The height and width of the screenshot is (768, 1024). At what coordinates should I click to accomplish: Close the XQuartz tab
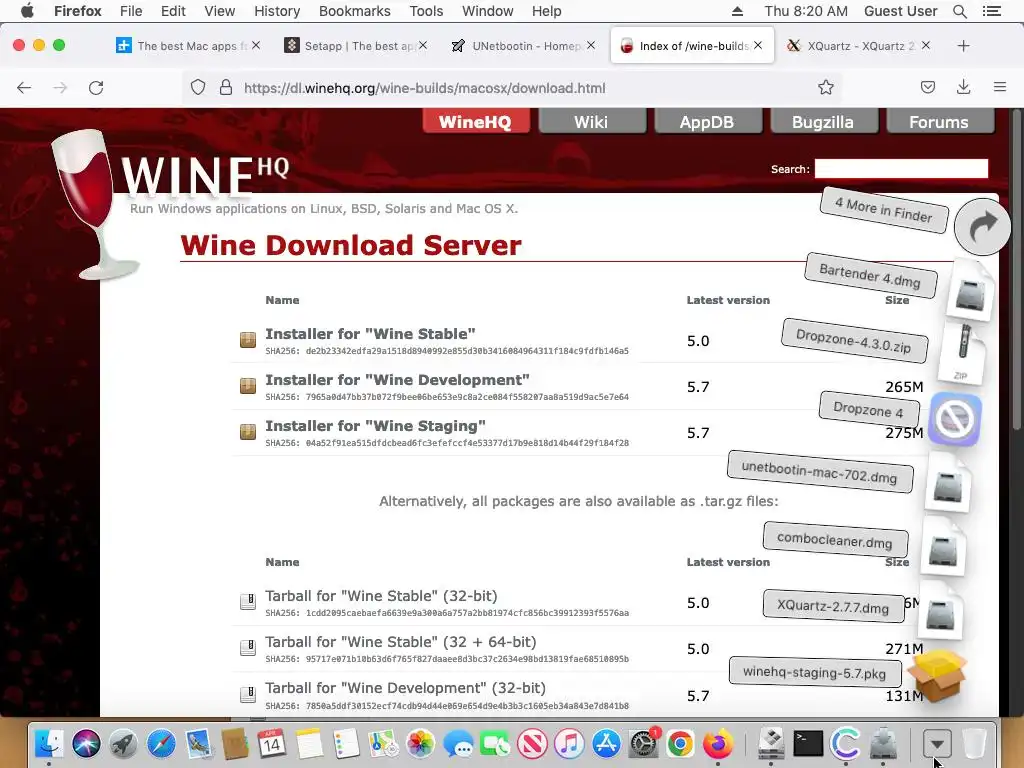tap(925, 45)
